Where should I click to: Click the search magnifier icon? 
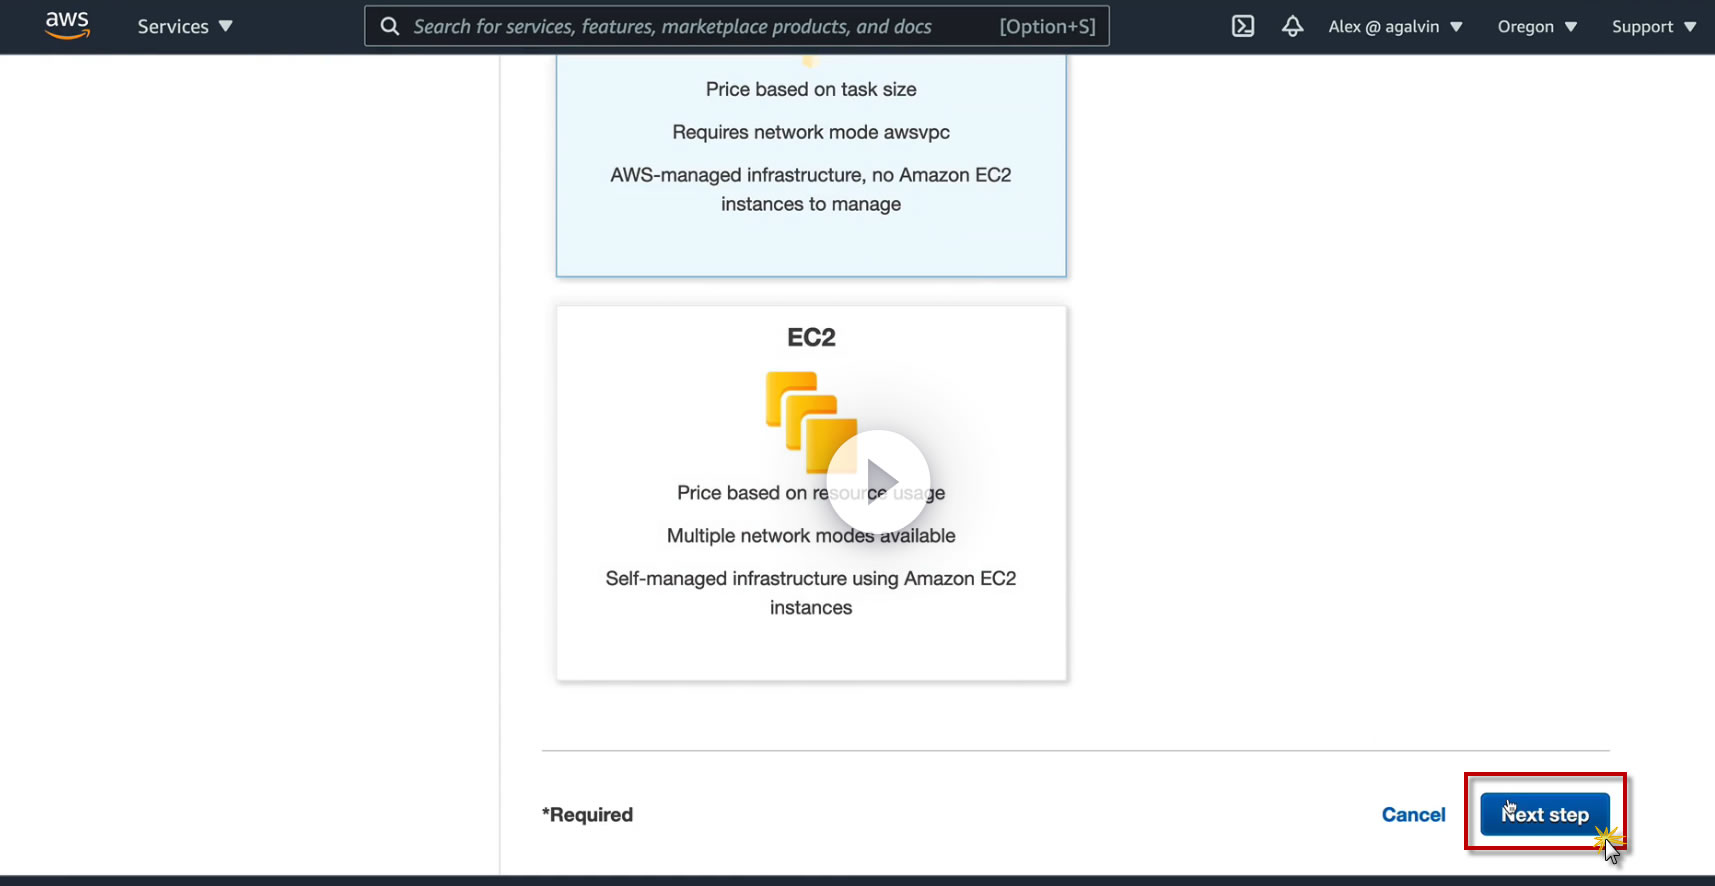[390, 27]
